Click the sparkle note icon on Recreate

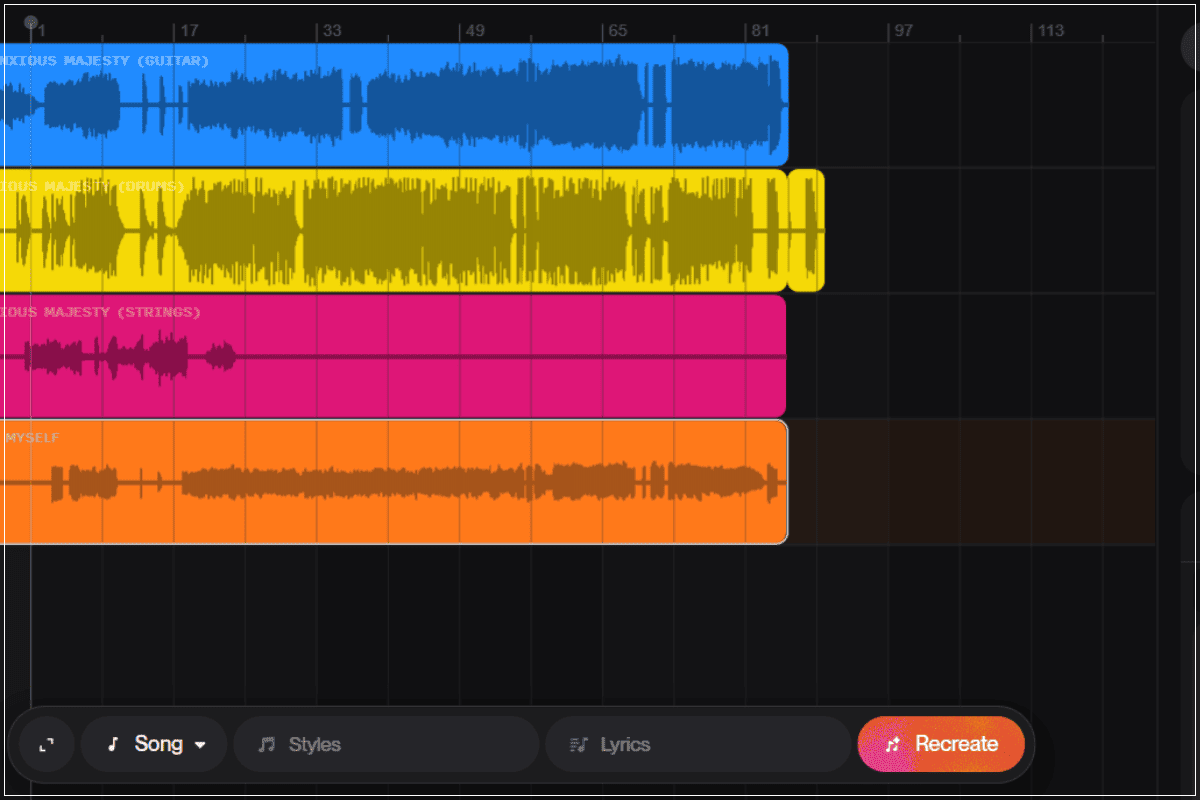893,744
